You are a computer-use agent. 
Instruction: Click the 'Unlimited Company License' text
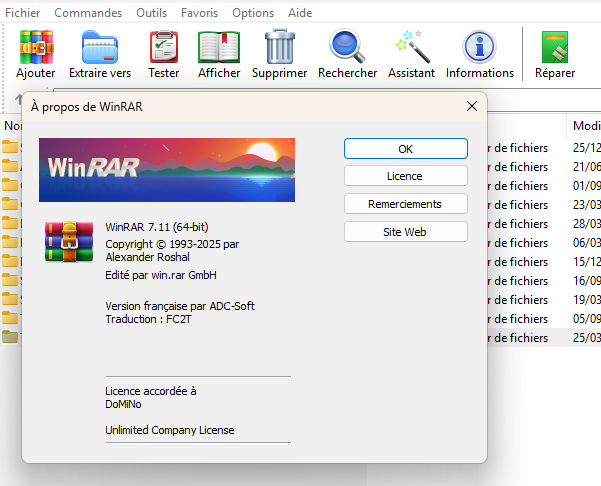(x=170, y=430)
